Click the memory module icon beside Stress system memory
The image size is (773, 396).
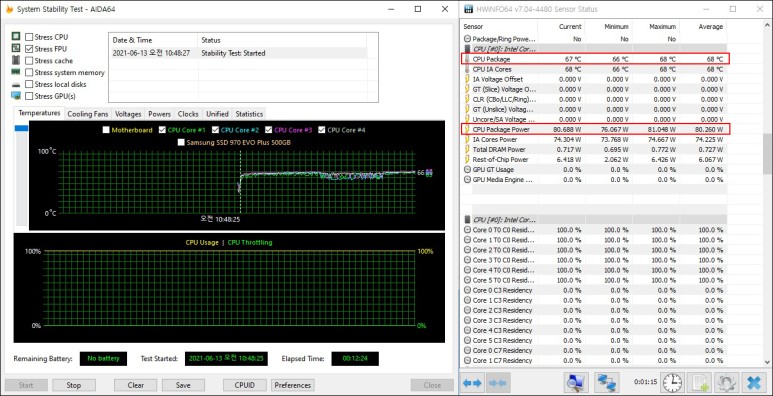[16, 72]
